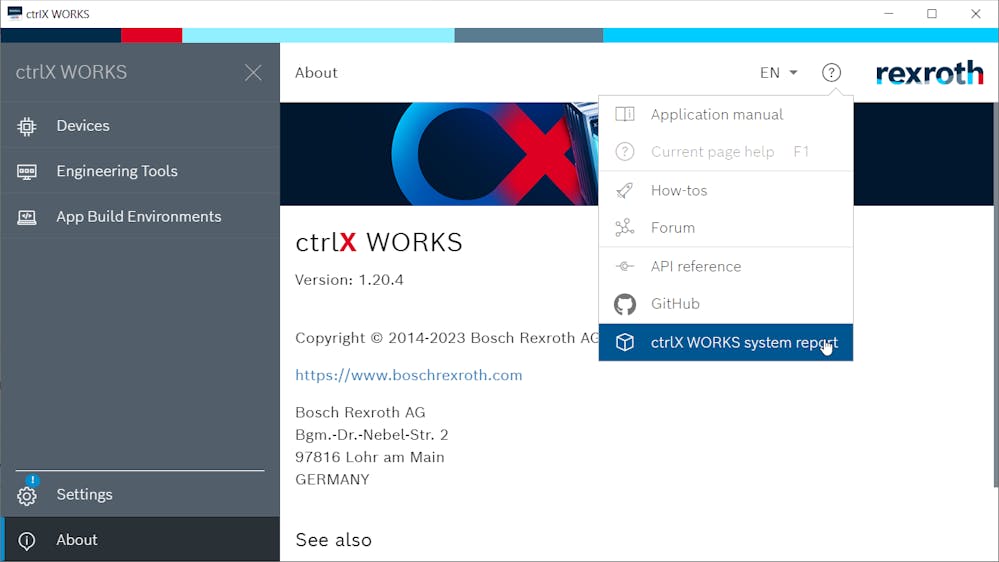Click the Bgm.-Dr.-Nebel-Str. 2 address line
This screenshot has height=562, width=999.
point(371,435)
